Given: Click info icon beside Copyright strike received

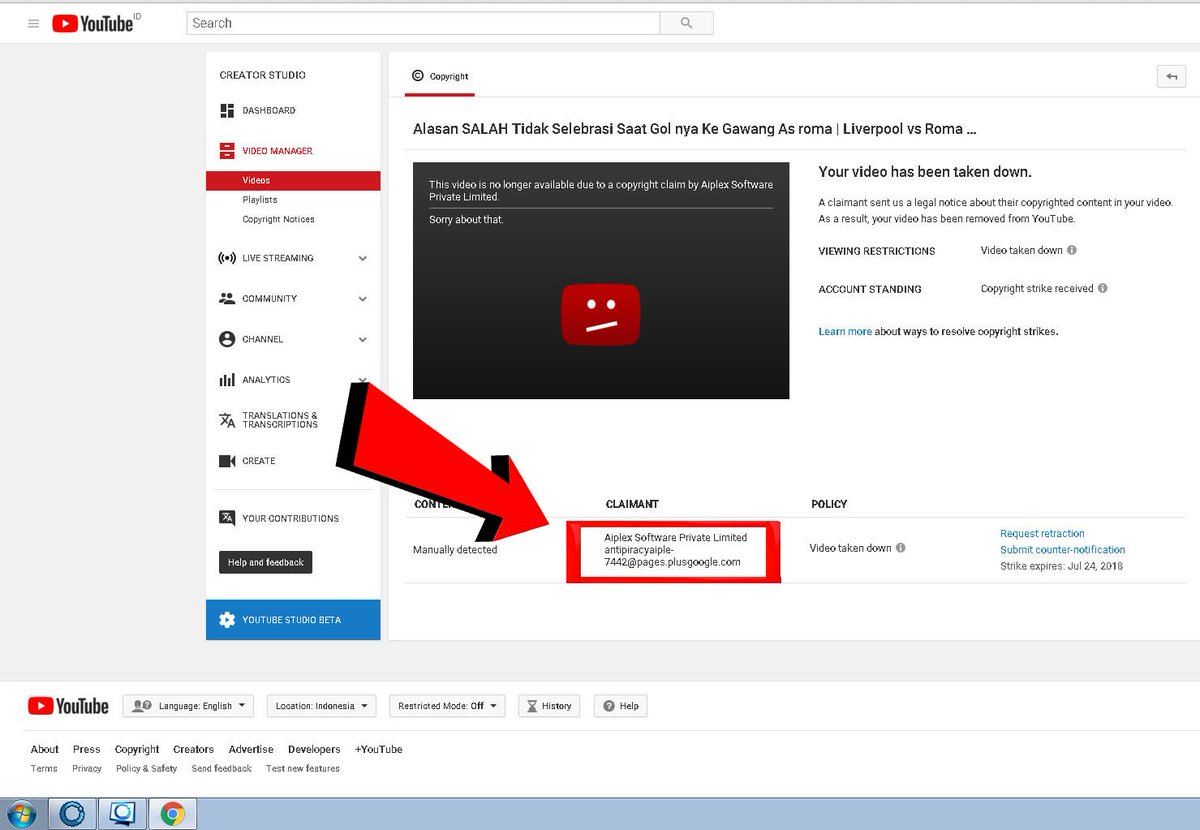Looking at the screenshot, I should pos(1103,288).
